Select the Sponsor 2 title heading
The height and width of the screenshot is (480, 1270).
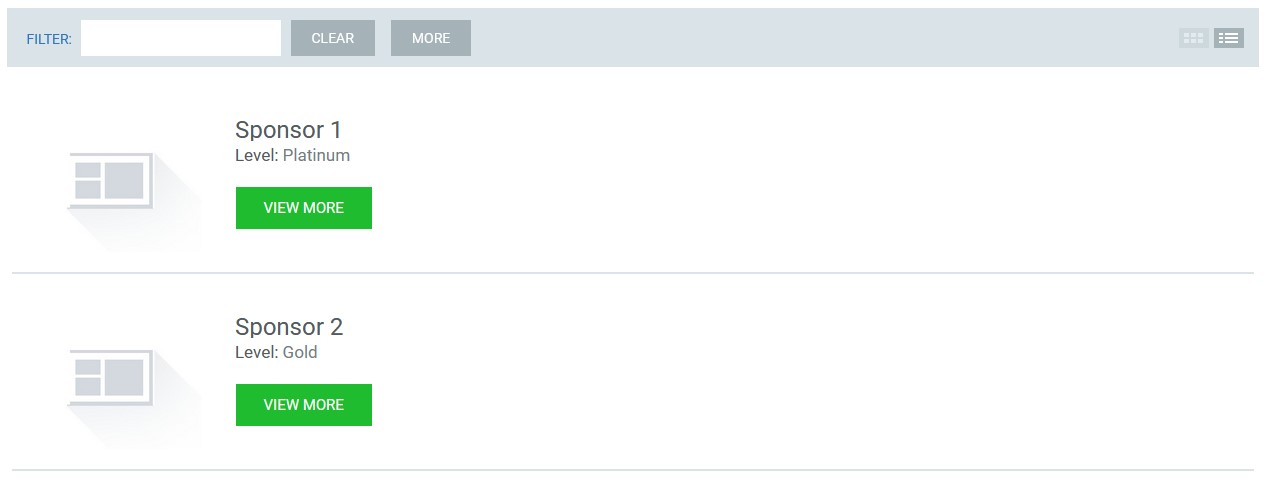click(289, 327)
